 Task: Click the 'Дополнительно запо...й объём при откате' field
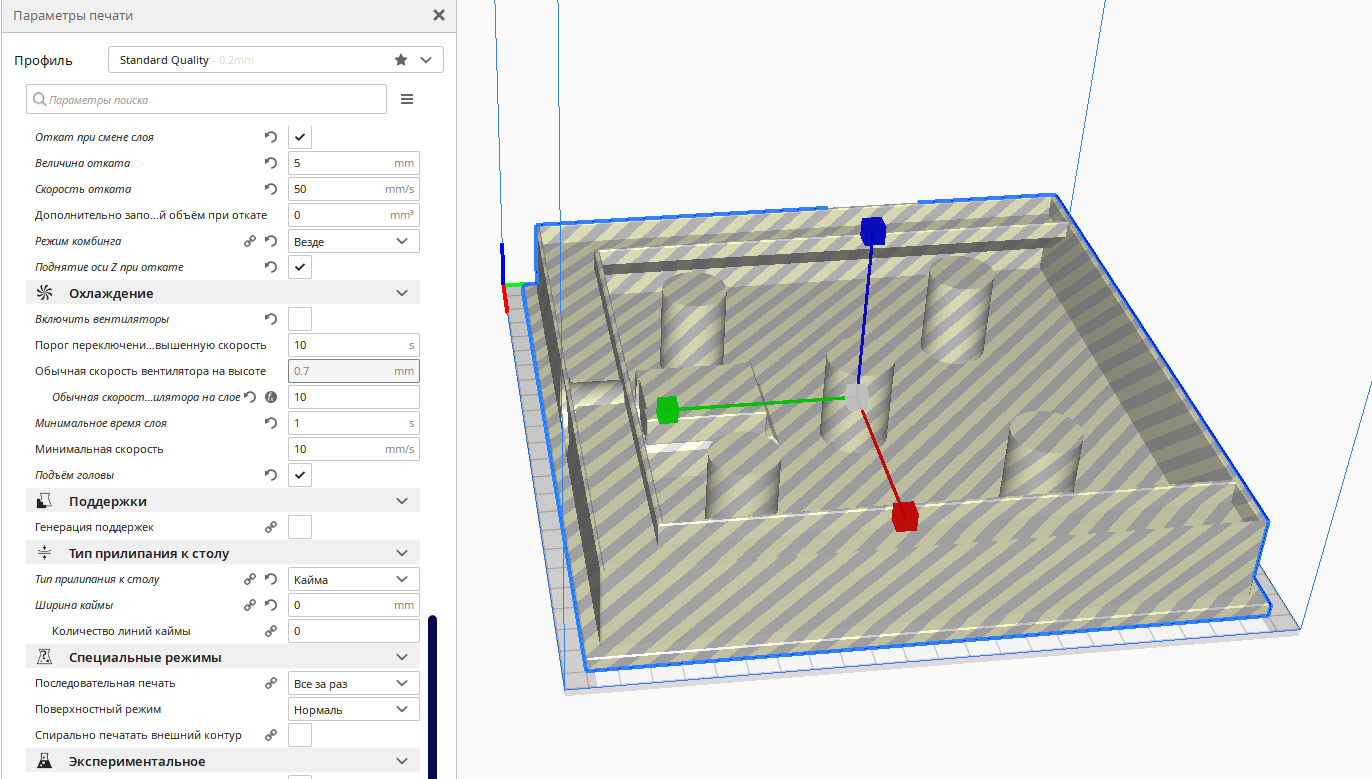point(354,215)
